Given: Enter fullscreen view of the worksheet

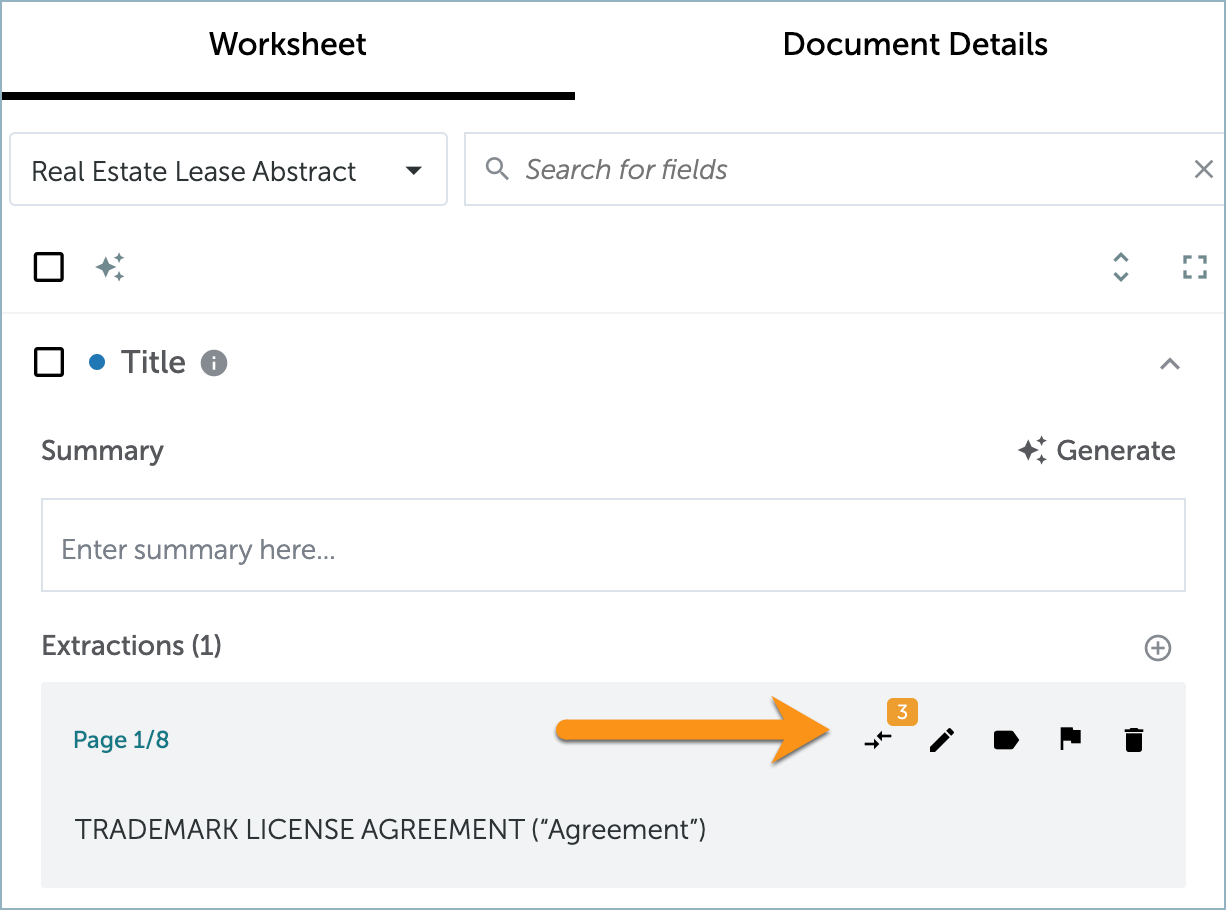Looking at the screenshot, I should (x=1195, y=267).
